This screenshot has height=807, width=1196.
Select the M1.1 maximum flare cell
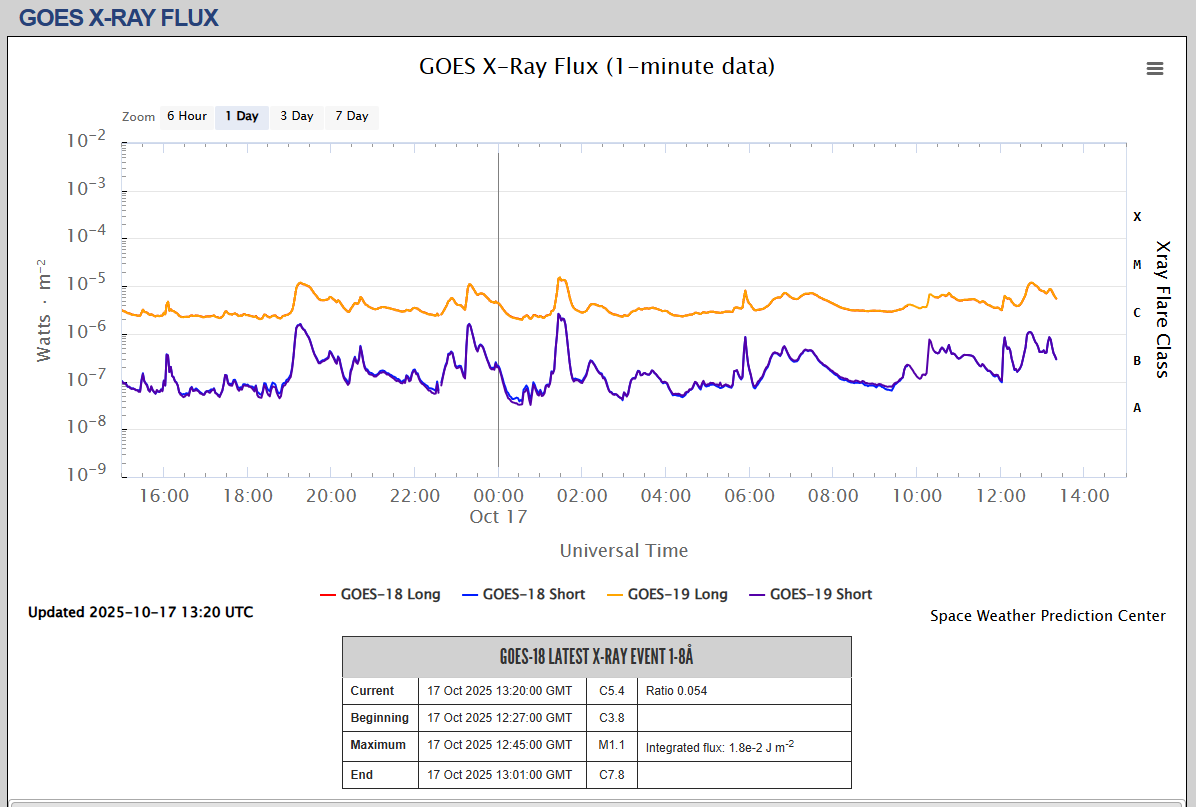[611, 745]
